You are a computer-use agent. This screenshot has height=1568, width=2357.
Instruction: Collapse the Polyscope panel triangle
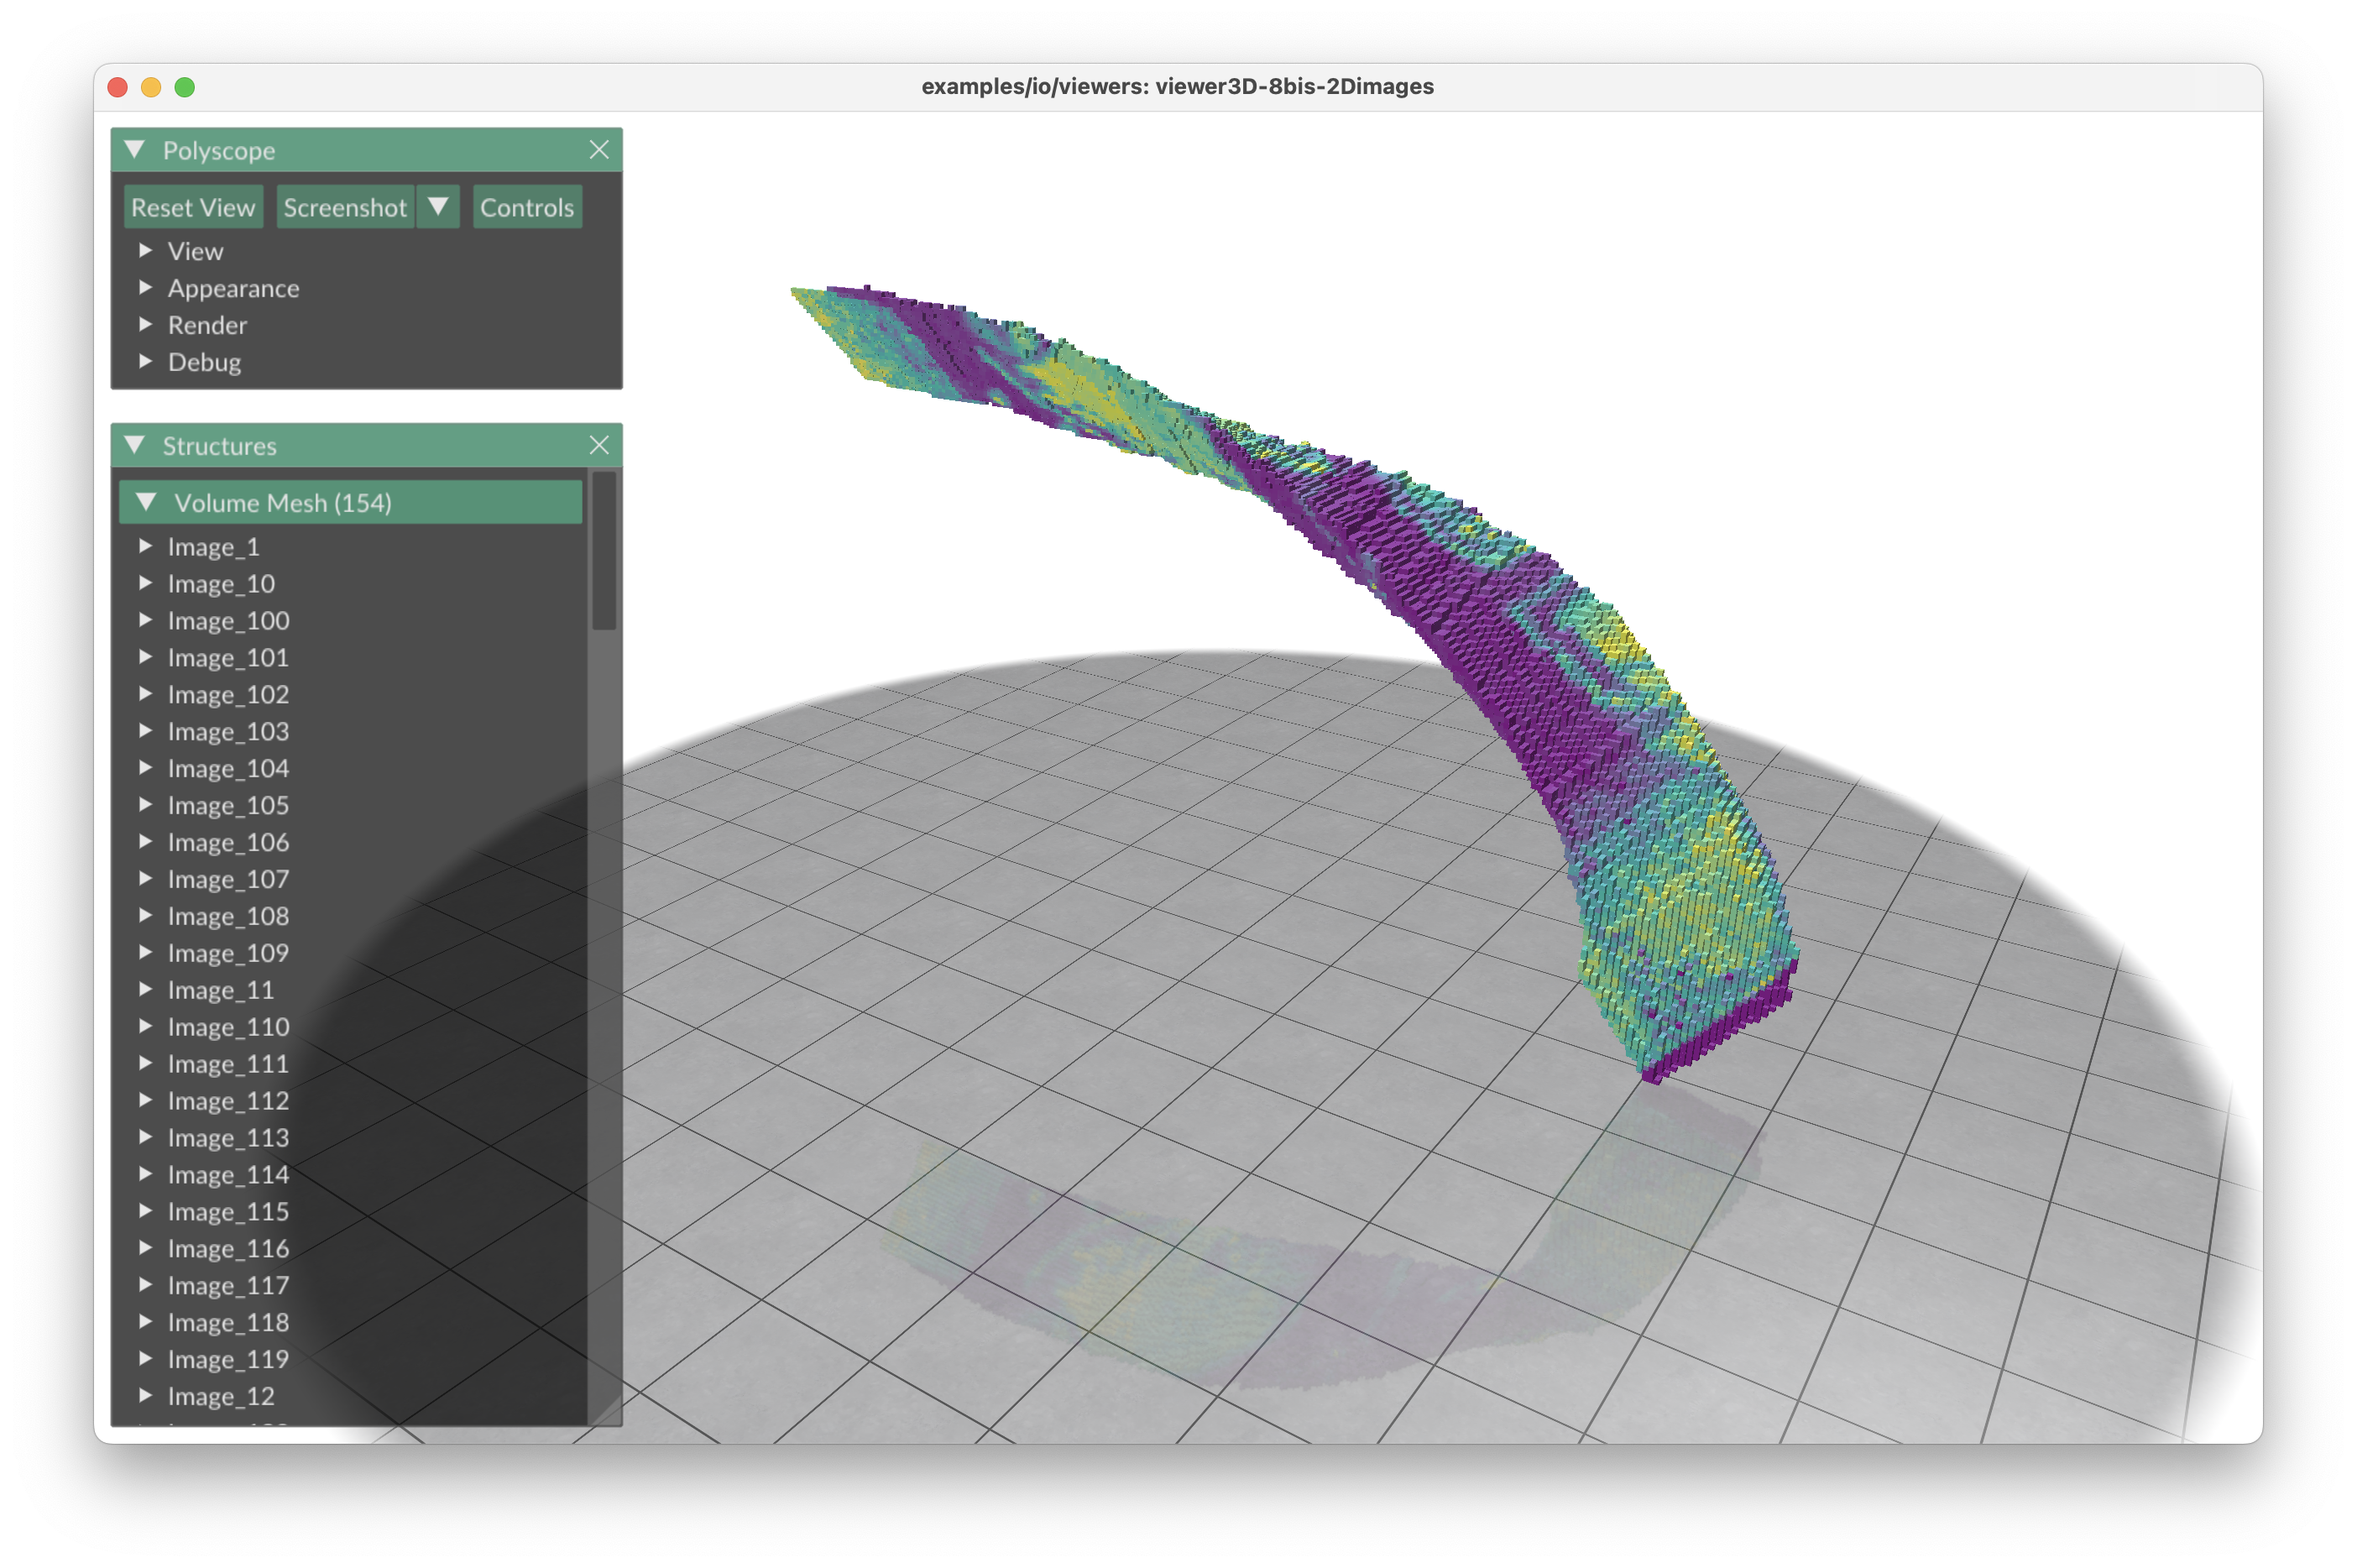135,150
